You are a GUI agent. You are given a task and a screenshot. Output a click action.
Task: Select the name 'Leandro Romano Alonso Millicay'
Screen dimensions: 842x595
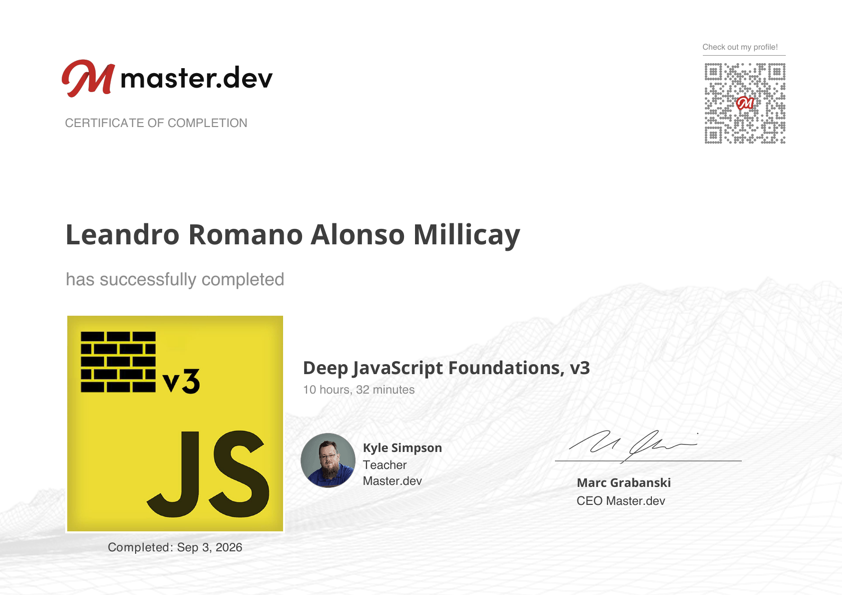coord(293,235)
